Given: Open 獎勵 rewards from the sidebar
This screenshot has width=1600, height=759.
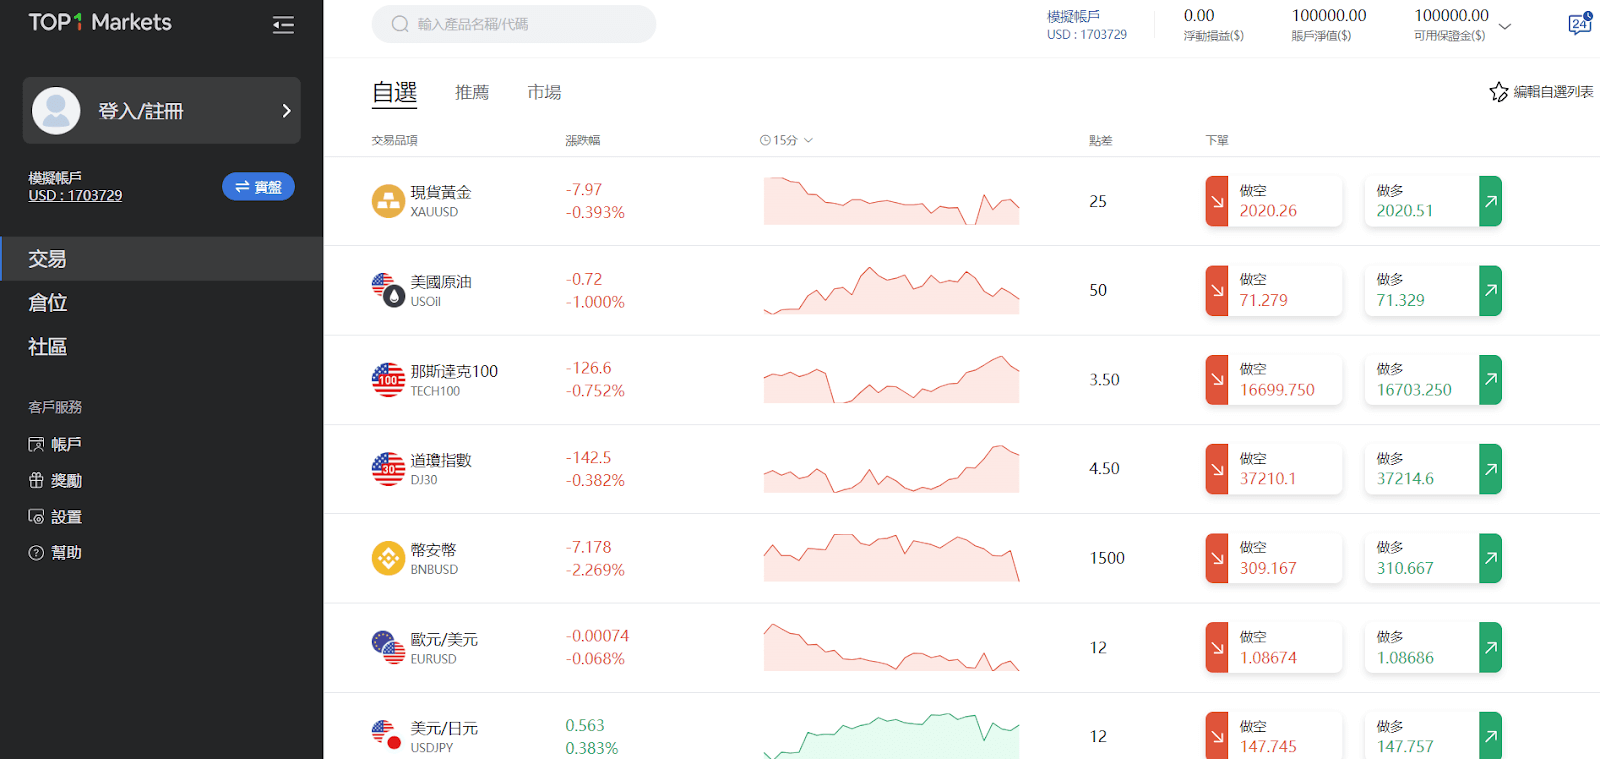Looking at the screenshot, I should click(66, 481).
